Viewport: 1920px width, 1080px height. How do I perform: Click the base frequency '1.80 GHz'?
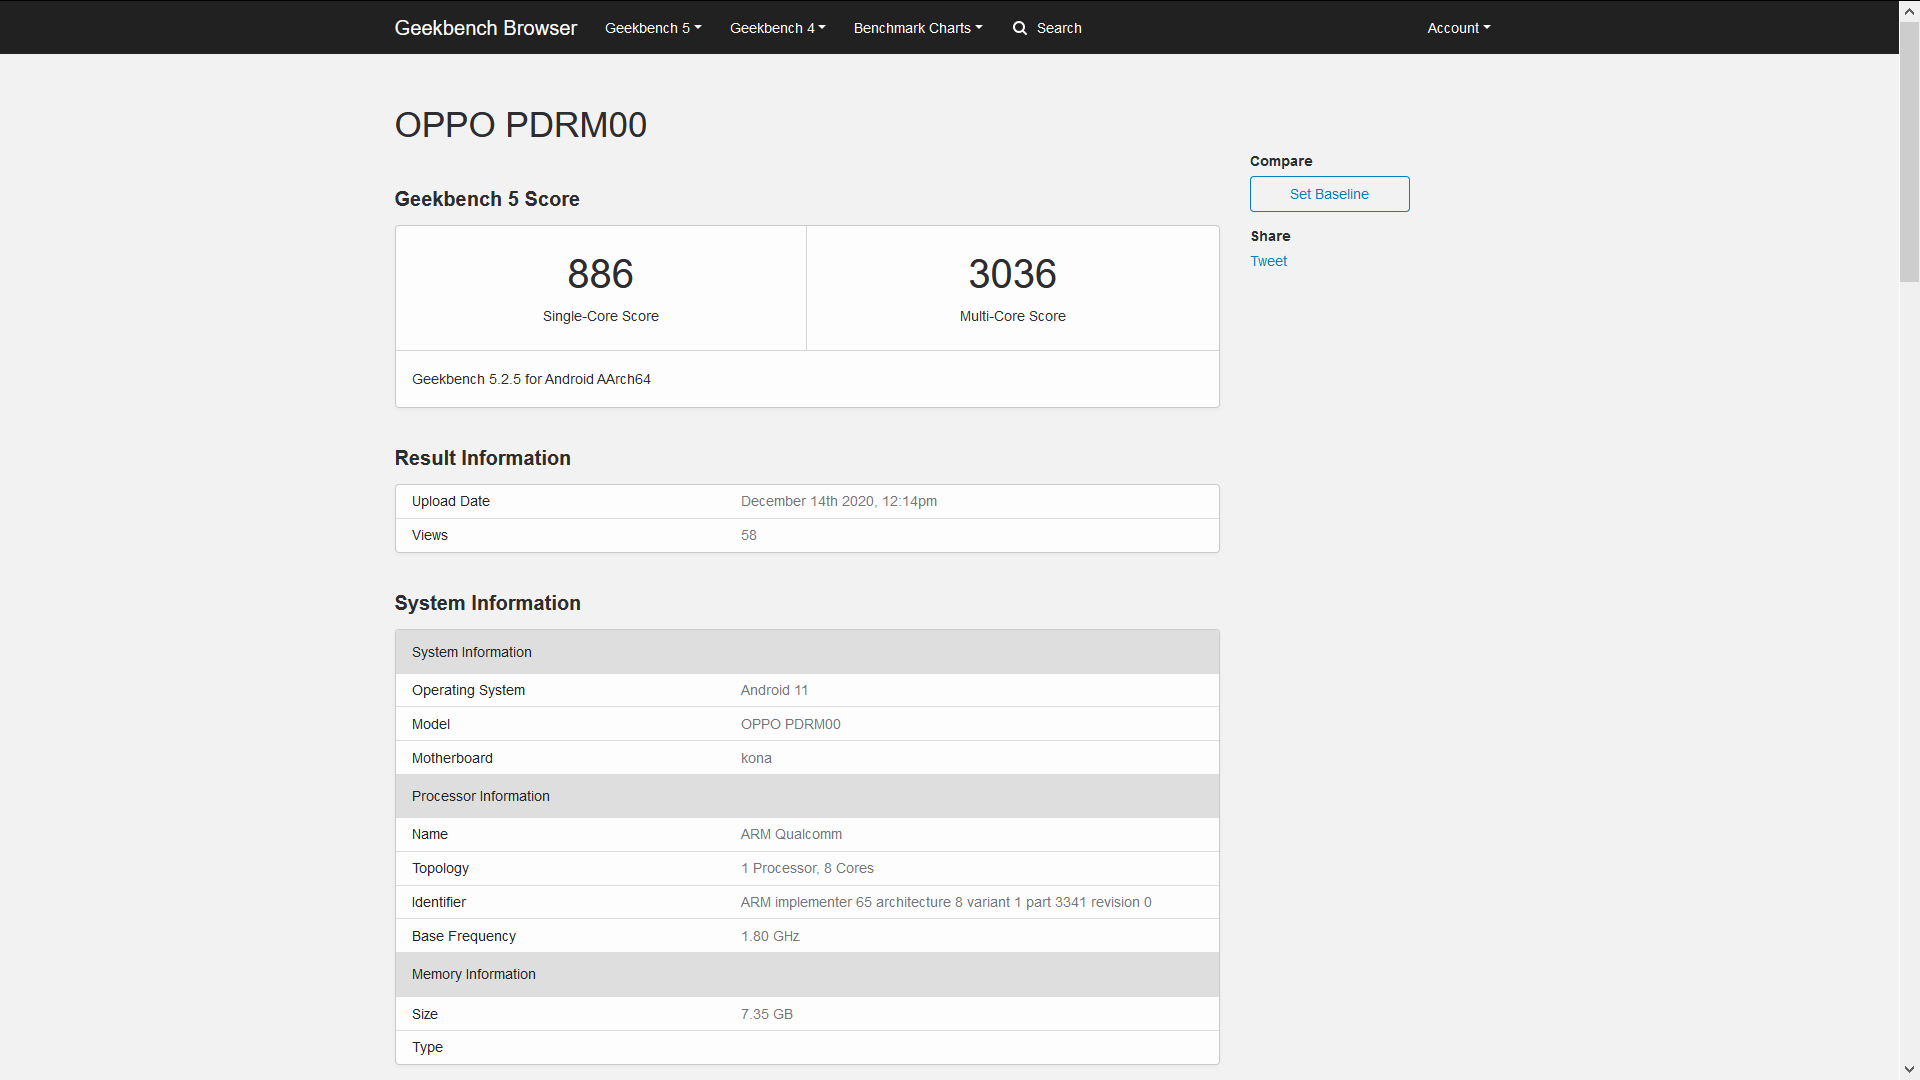[770, 936]
